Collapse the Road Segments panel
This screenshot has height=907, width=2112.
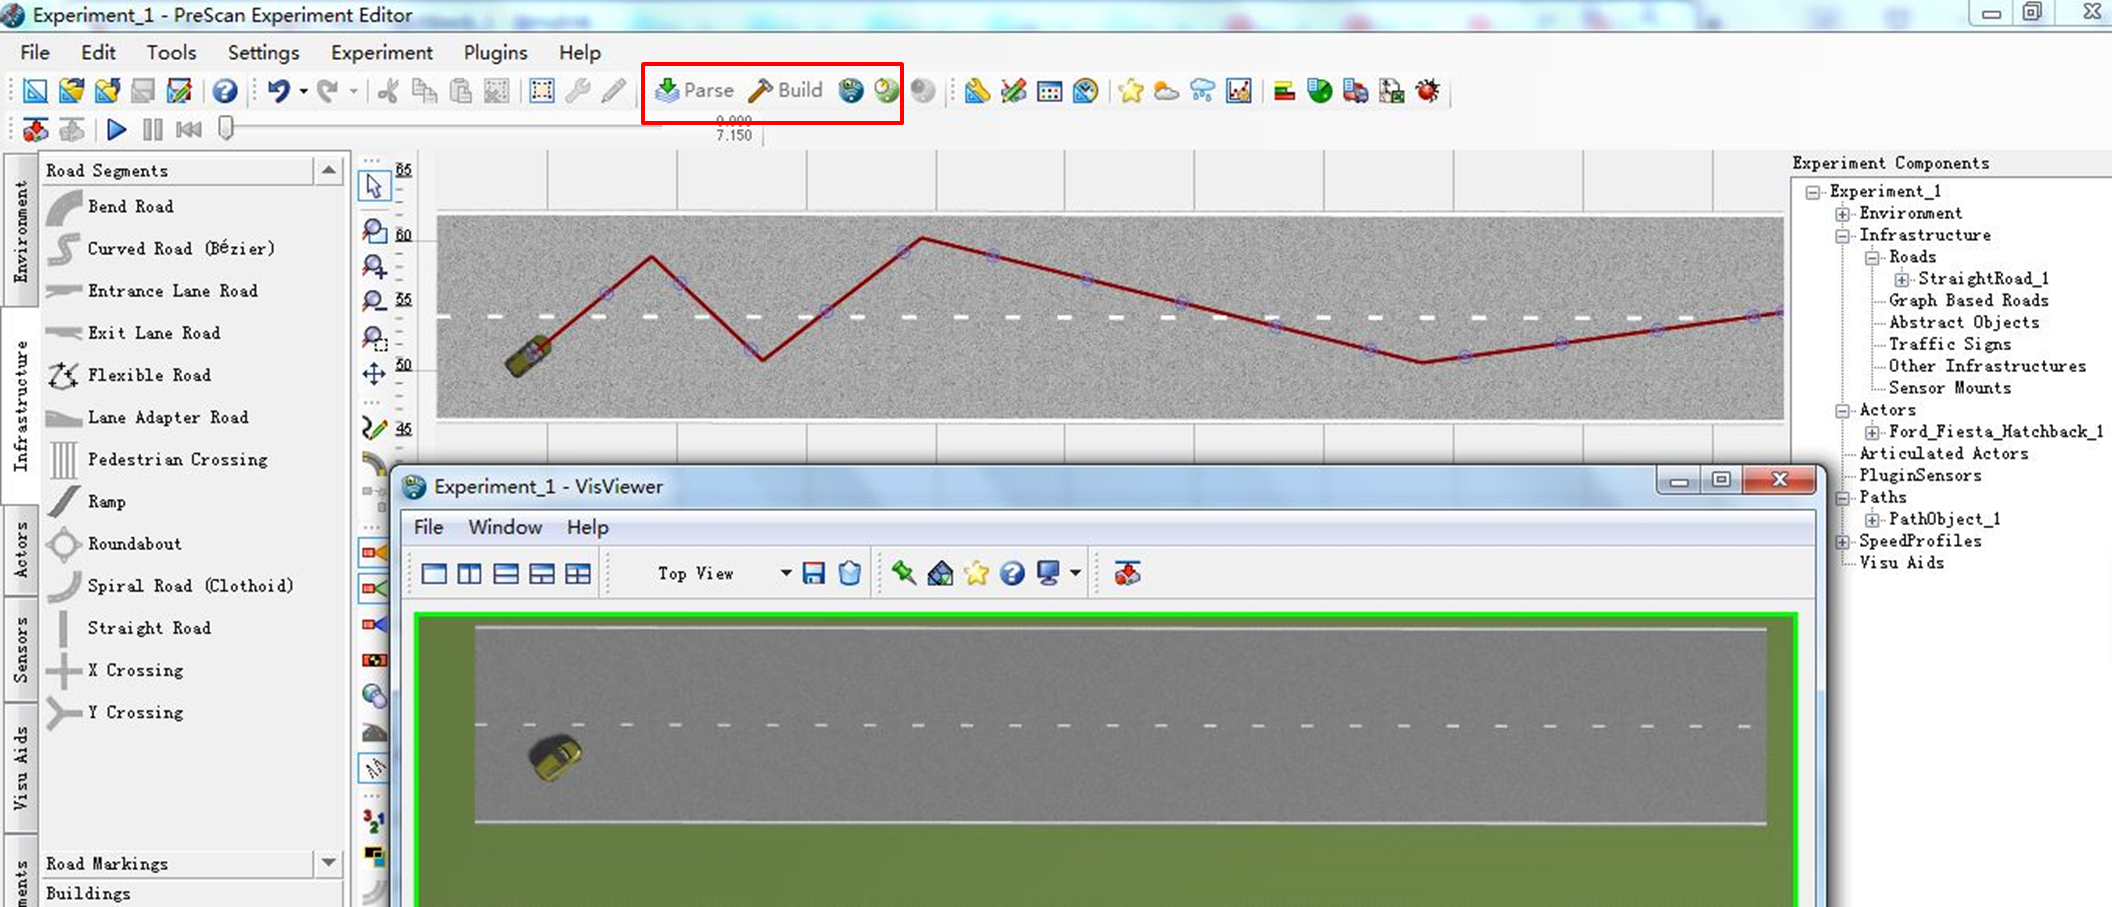tap(328, 171)
